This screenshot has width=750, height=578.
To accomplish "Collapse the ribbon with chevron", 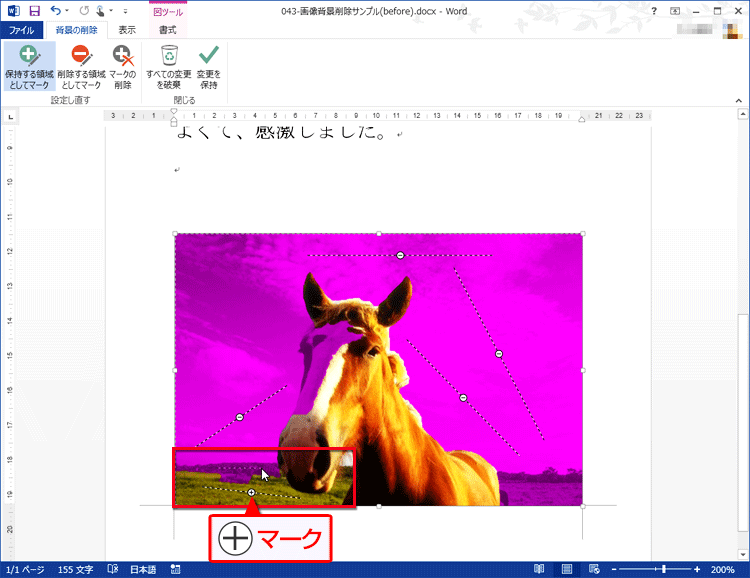I will tap(739, 100).
